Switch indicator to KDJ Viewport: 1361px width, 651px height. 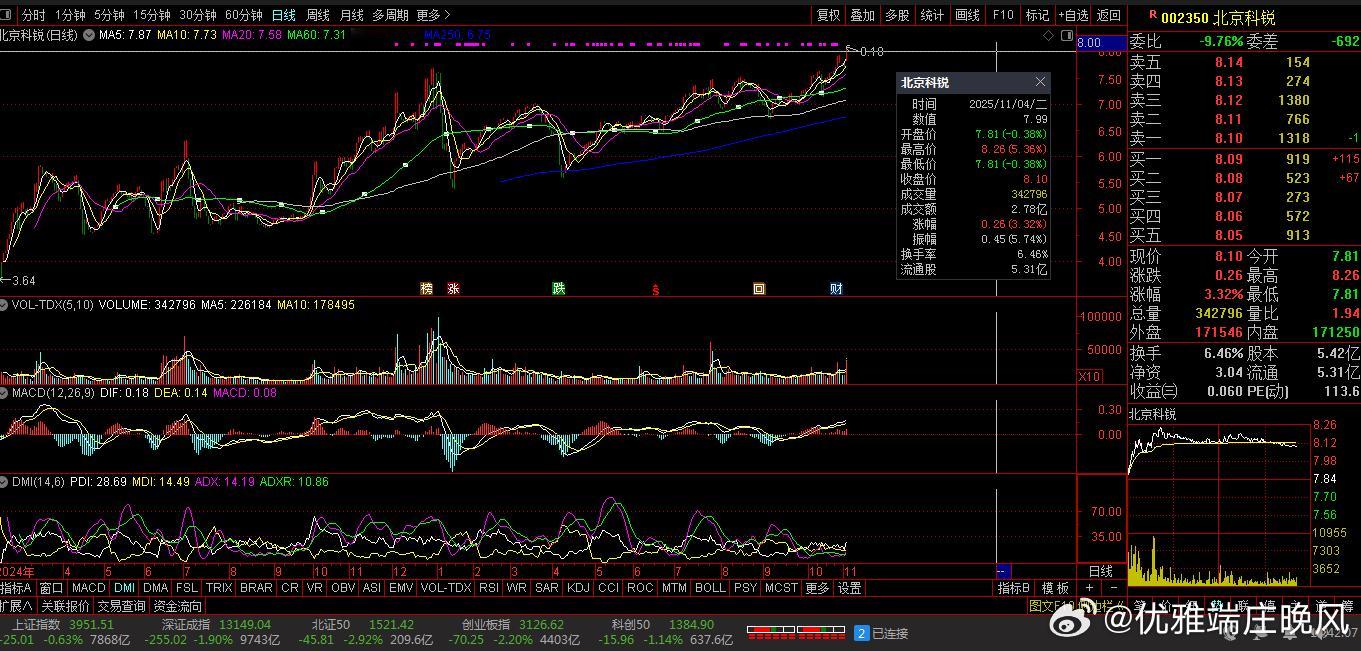[x=578, y=588]
